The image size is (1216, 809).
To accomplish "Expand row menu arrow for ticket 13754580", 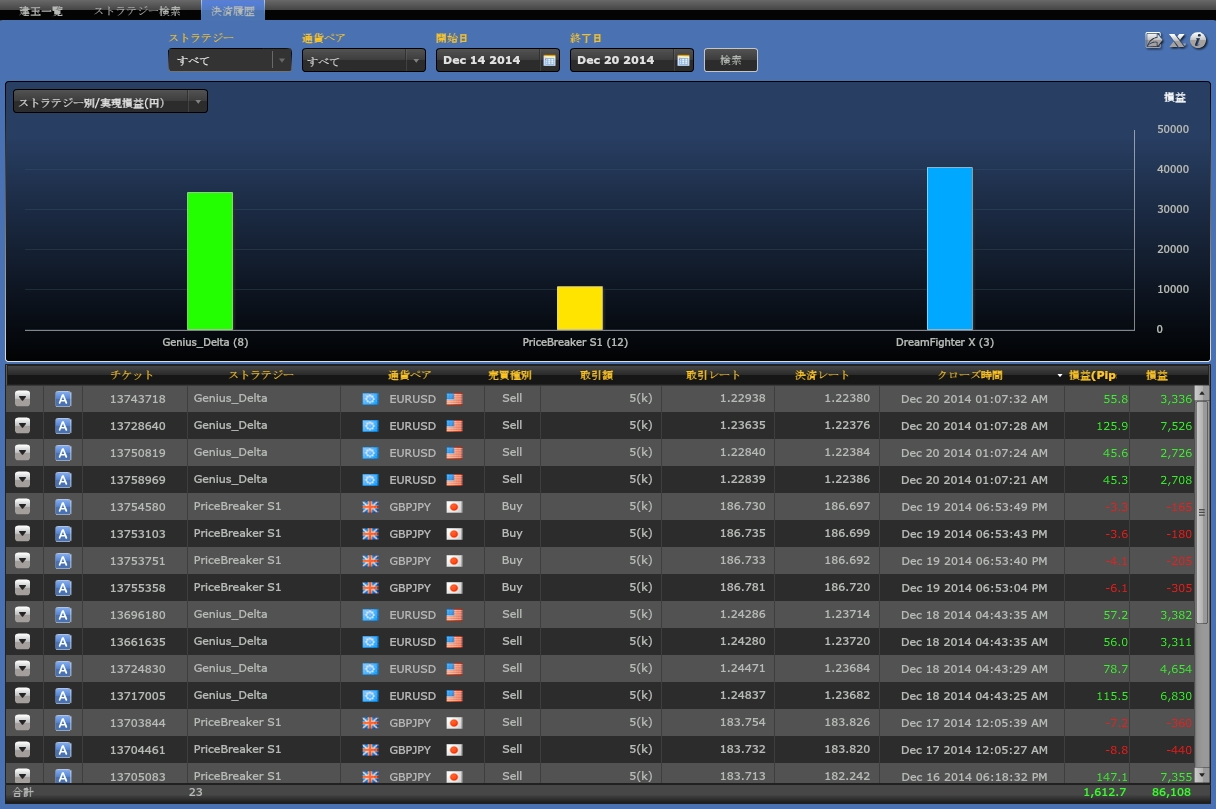I will (x=22, y=507).
